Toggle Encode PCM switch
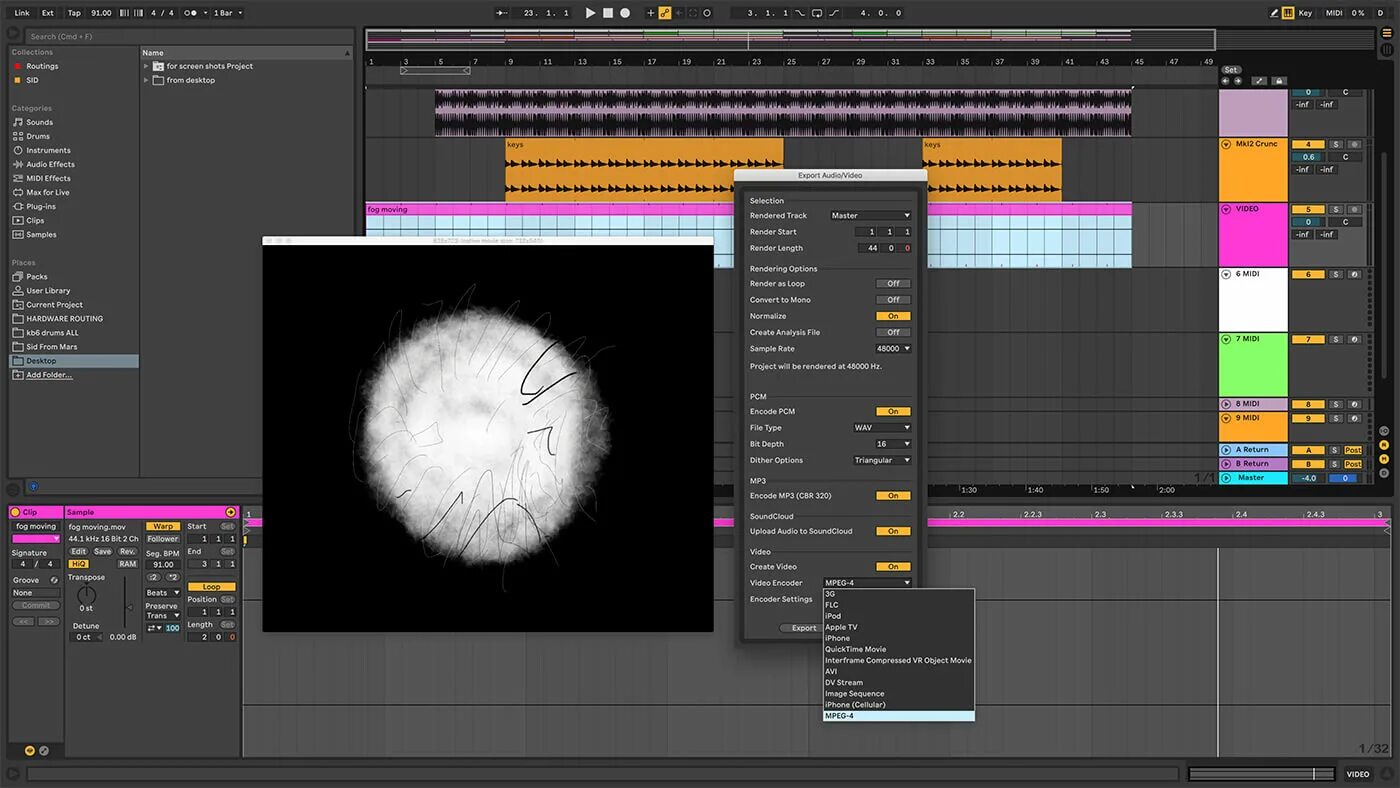Image resolution: width=1400 pixels, height=788 pixels. [893, 411]
